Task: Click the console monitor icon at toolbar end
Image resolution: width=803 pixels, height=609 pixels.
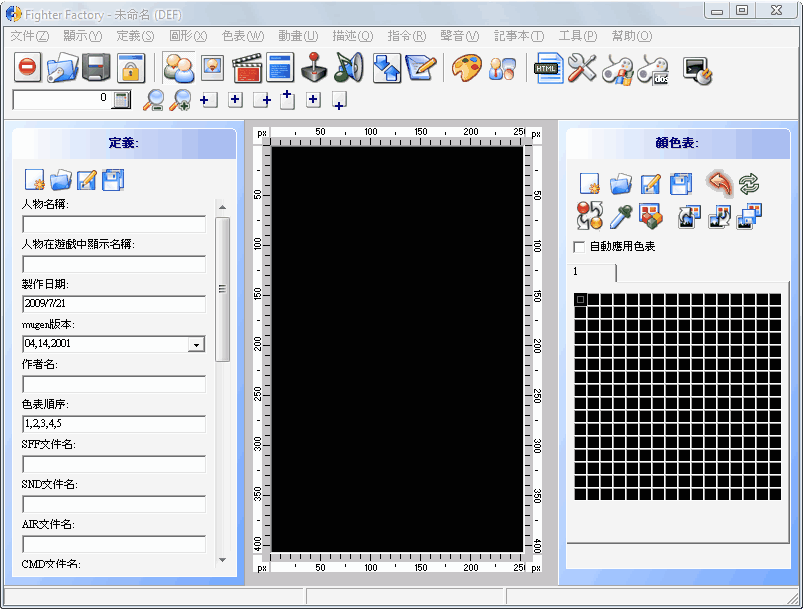Action: tap(697, 71)
